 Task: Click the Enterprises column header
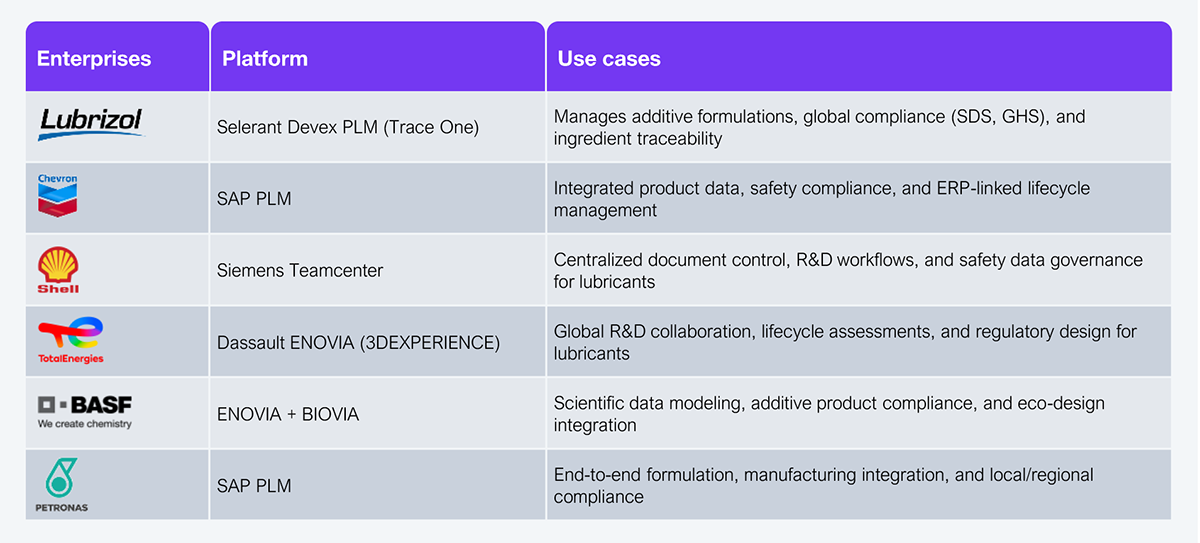(94, 58)
